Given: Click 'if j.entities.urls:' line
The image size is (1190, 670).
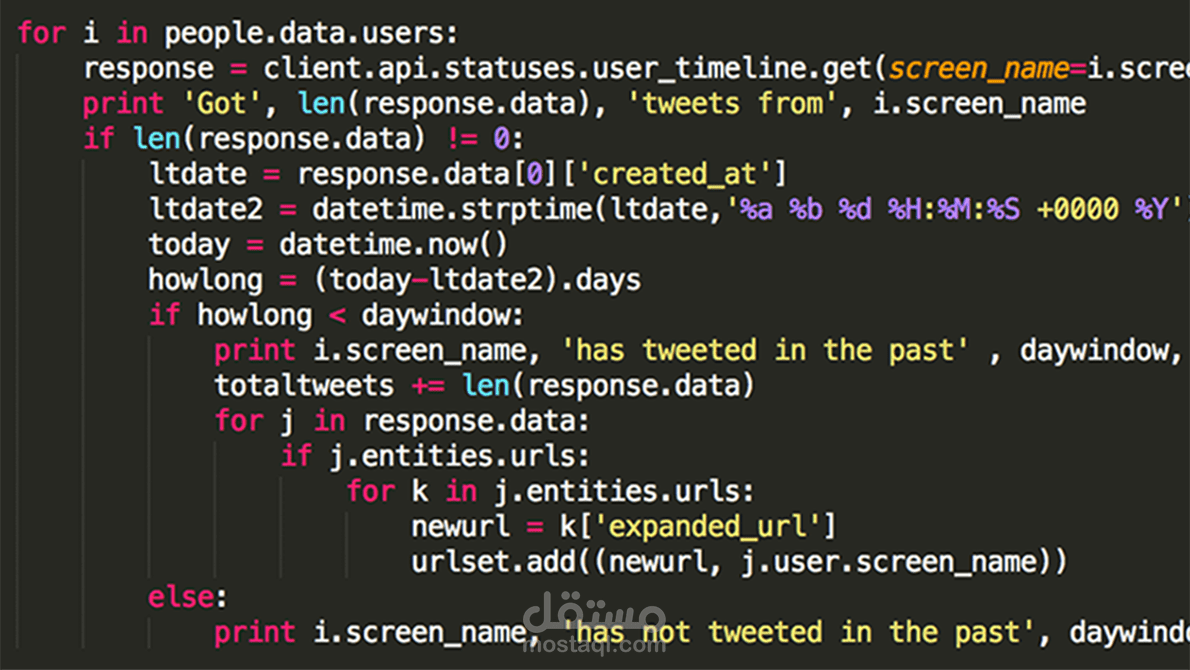Looking at the screenshot, I should click(435, 456).
